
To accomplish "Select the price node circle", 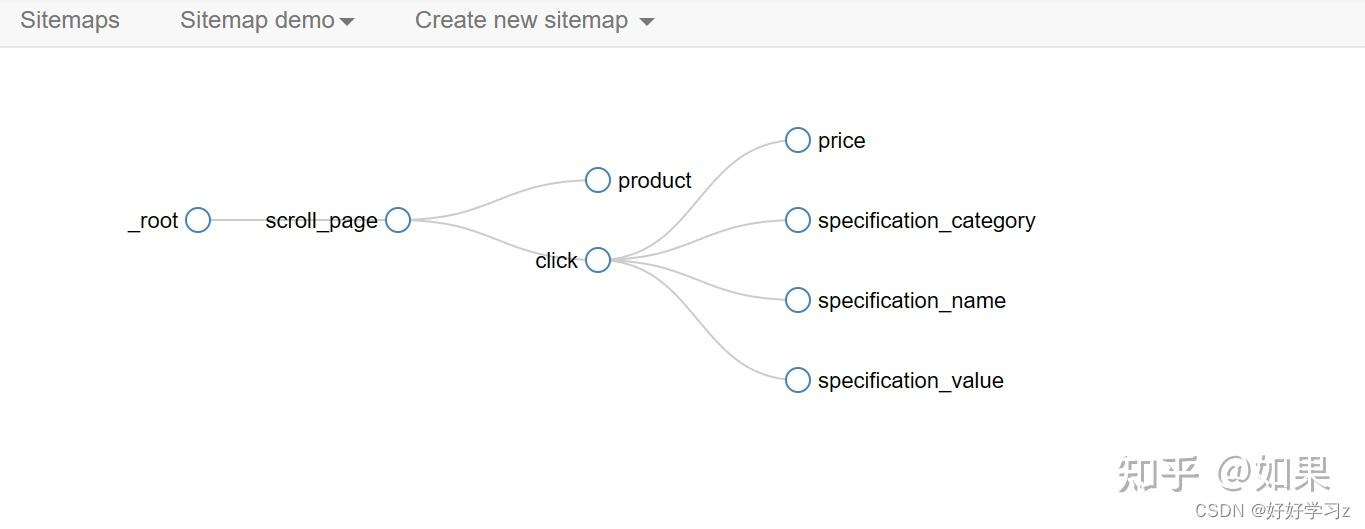I will [x=797, y=140].
